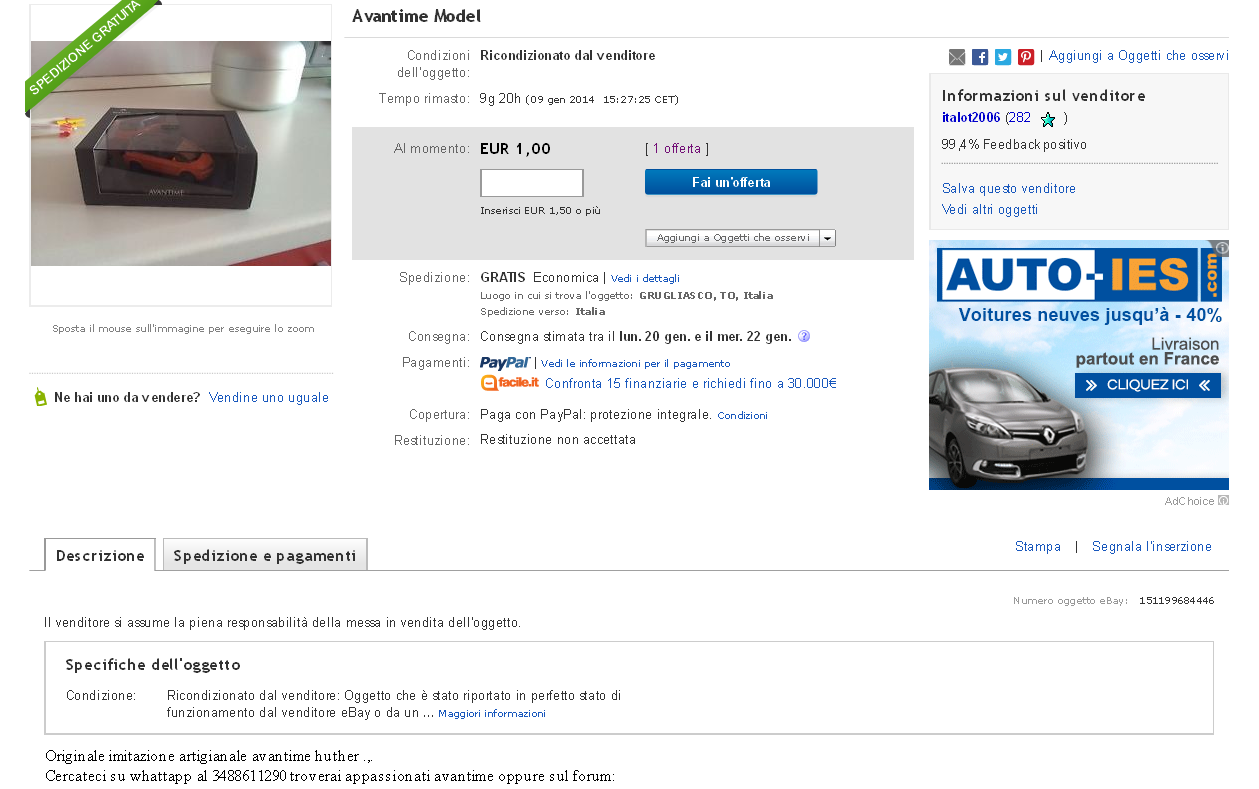Click the green sell tag icon

click(41, 397)
